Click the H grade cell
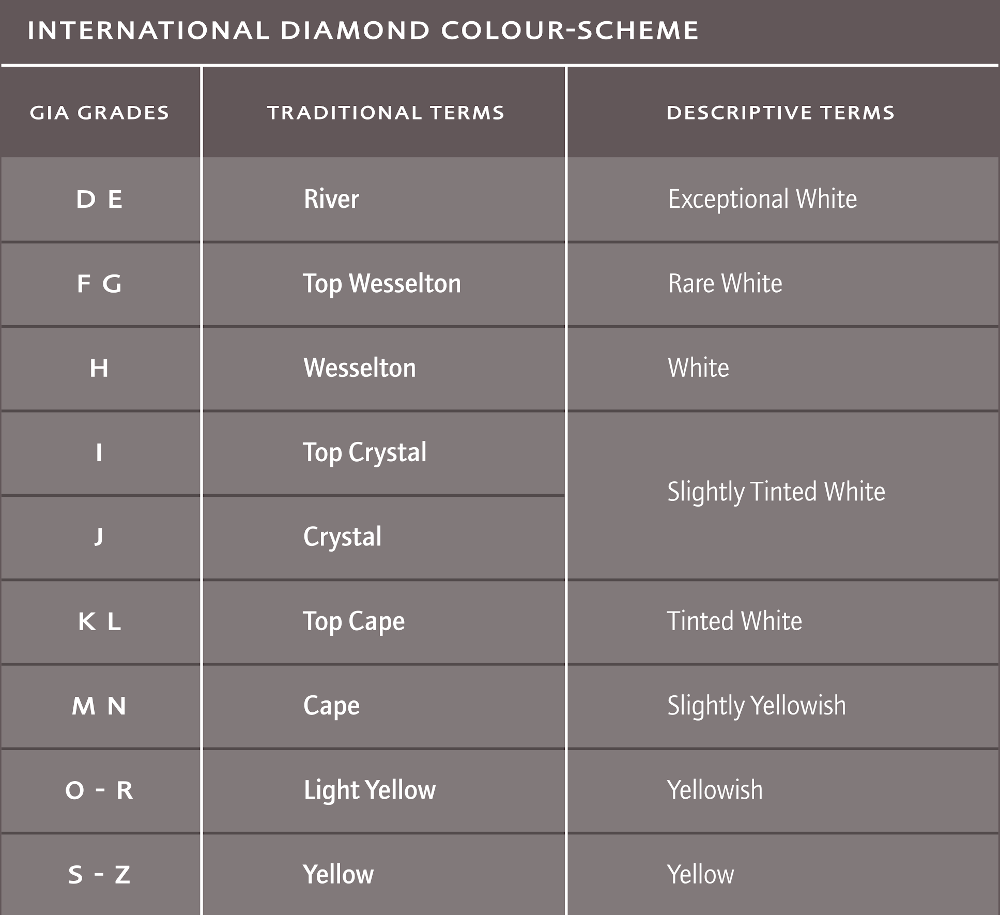 point(99,368)
